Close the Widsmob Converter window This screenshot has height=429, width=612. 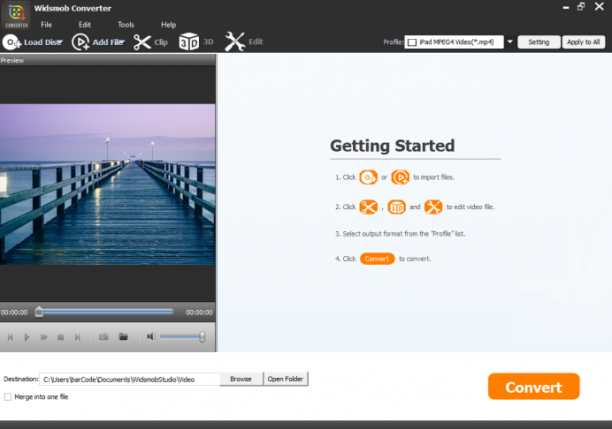click(x=599, y=6)
